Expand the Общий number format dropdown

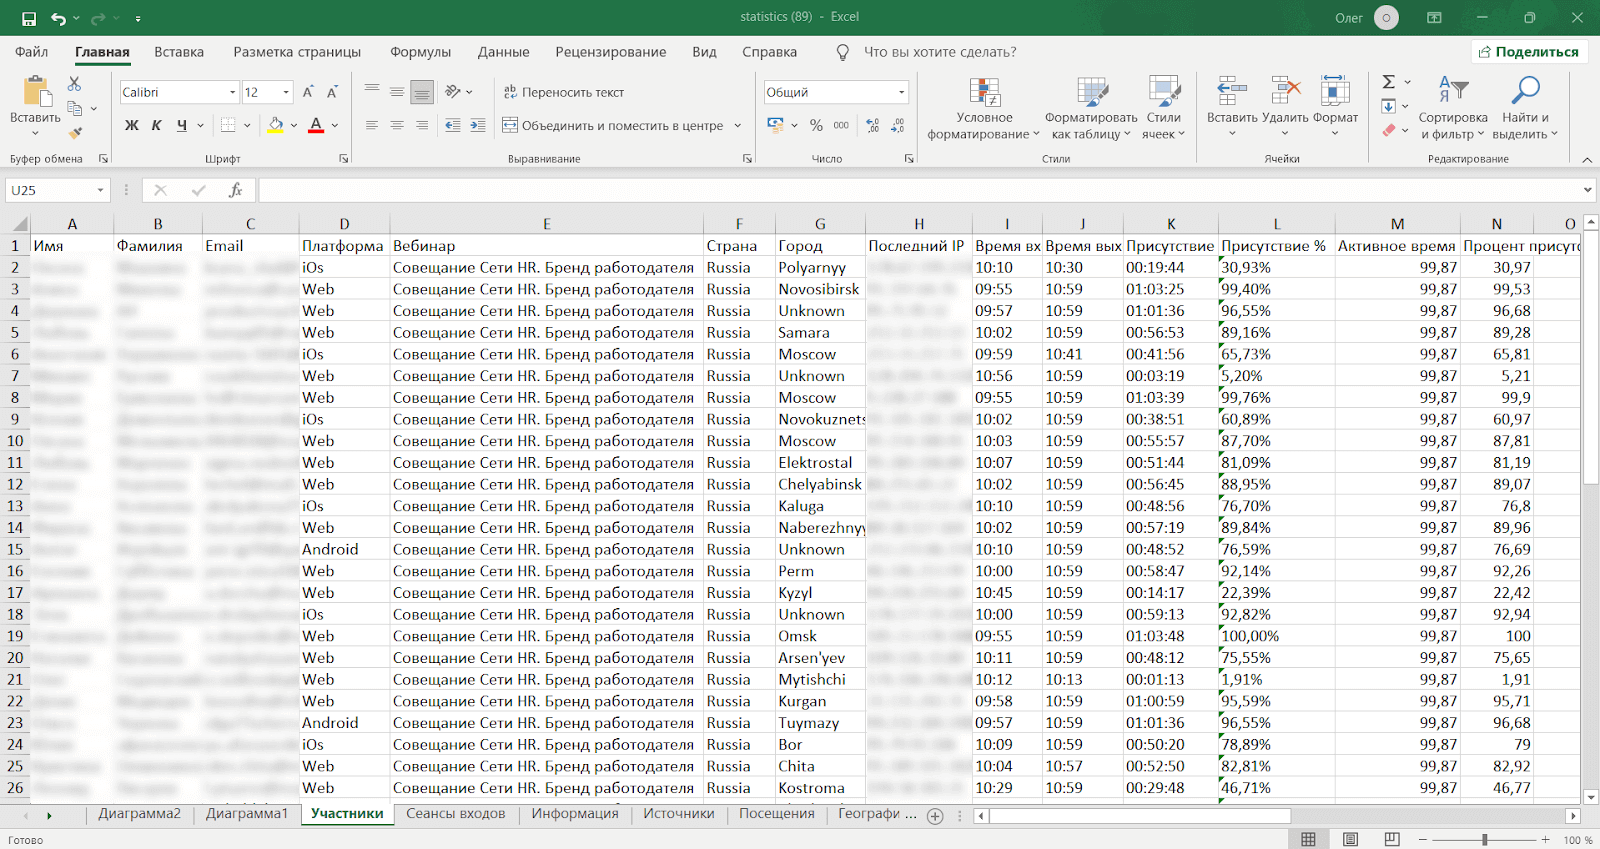pos(901,92)
